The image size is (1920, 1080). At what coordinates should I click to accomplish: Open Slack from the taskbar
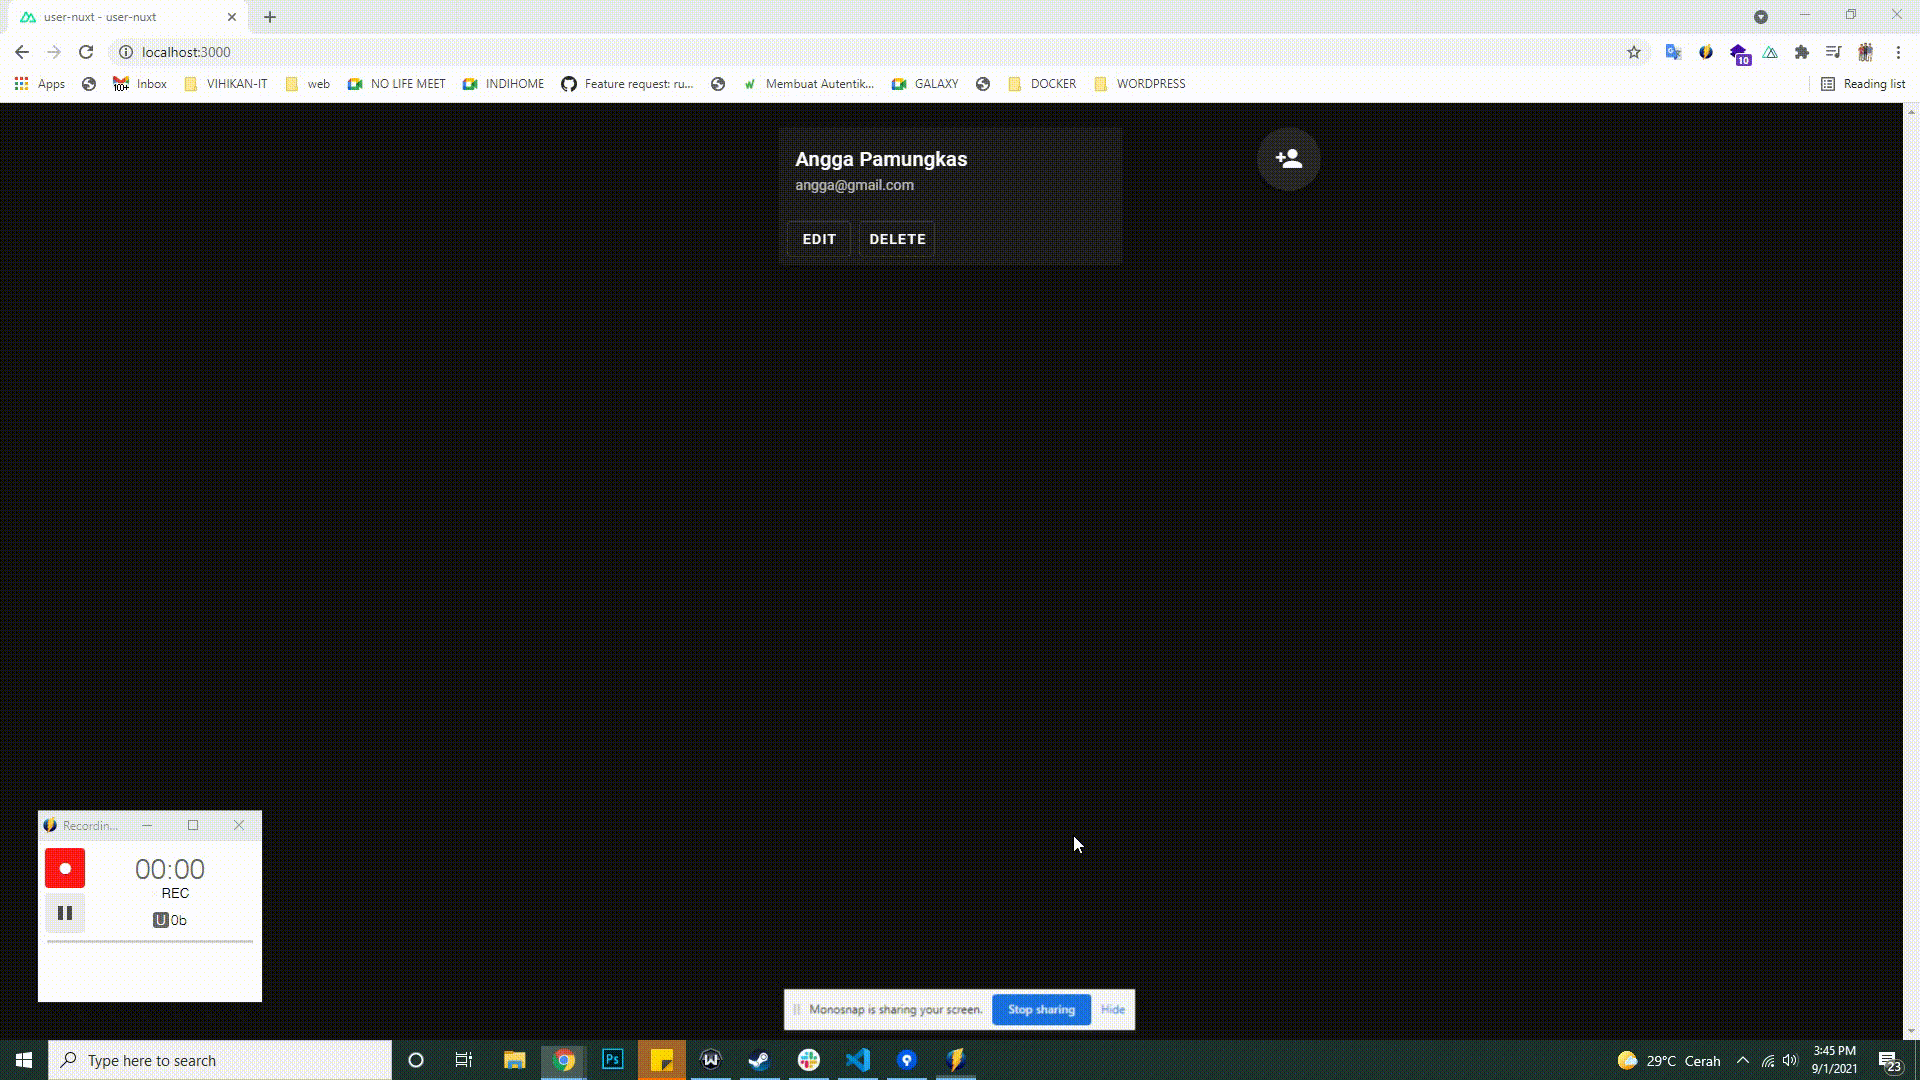click(x=808, y=1060)
